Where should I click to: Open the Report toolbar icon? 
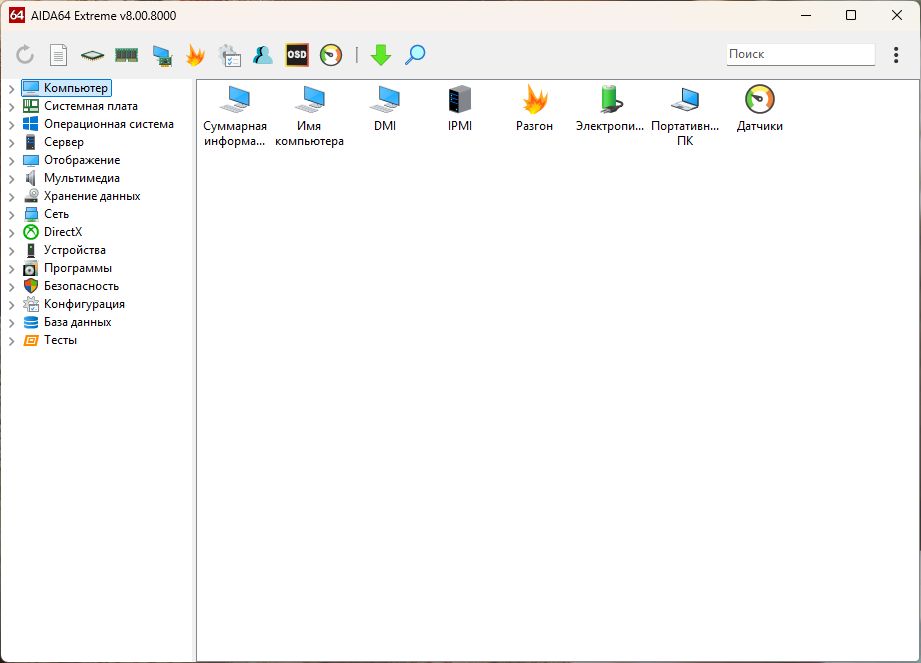[58, 55]
